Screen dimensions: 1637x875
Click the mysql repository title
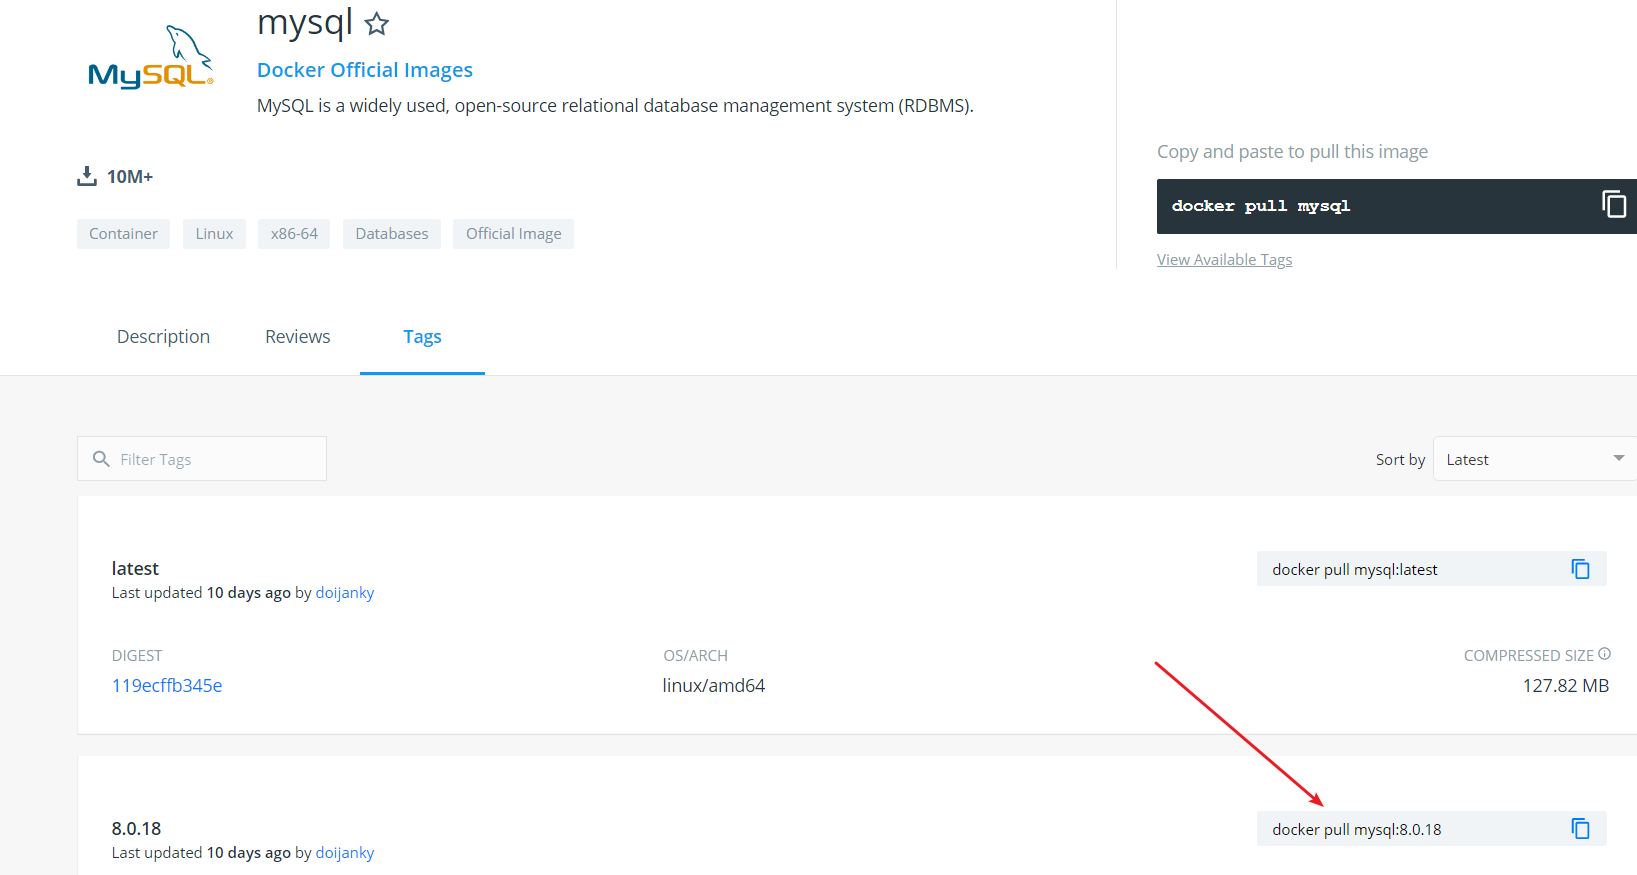pos(305,22)
